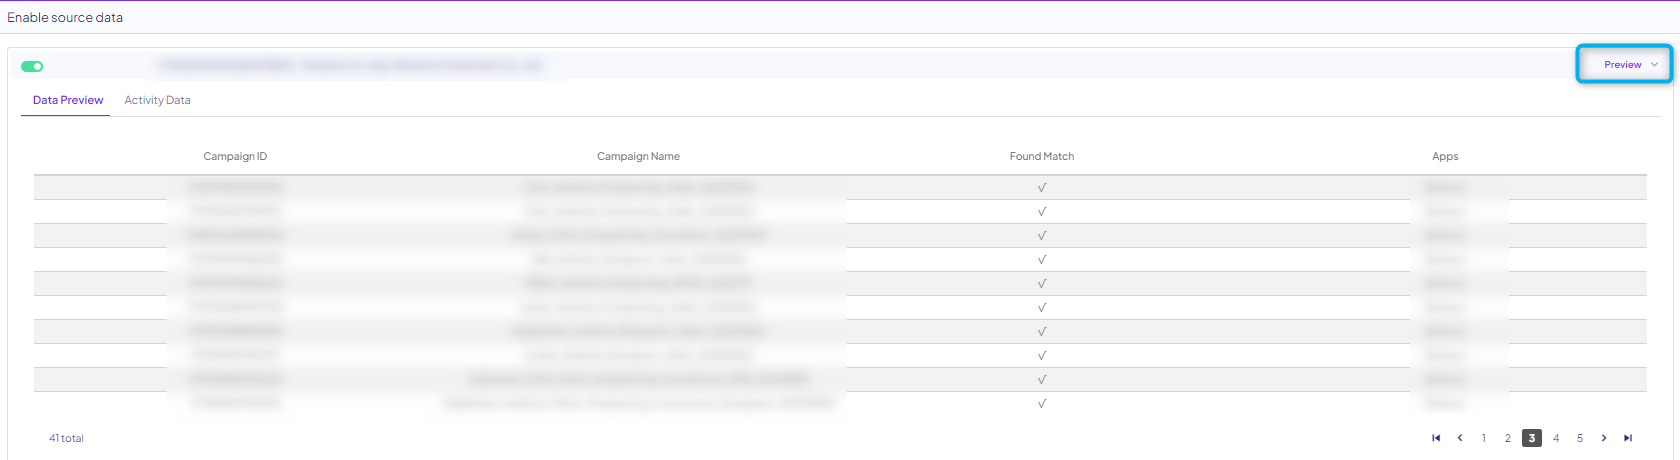Click the Campaign ID column header

[235, 156]
